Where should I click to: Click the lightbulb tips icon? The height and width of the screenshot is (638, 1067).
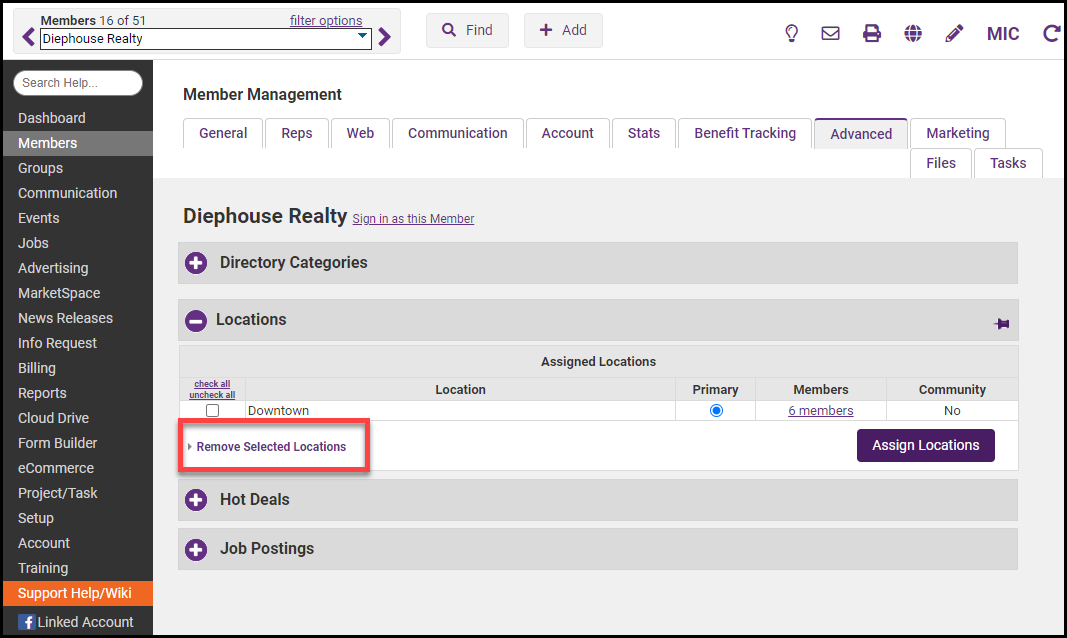pos(791,33)
